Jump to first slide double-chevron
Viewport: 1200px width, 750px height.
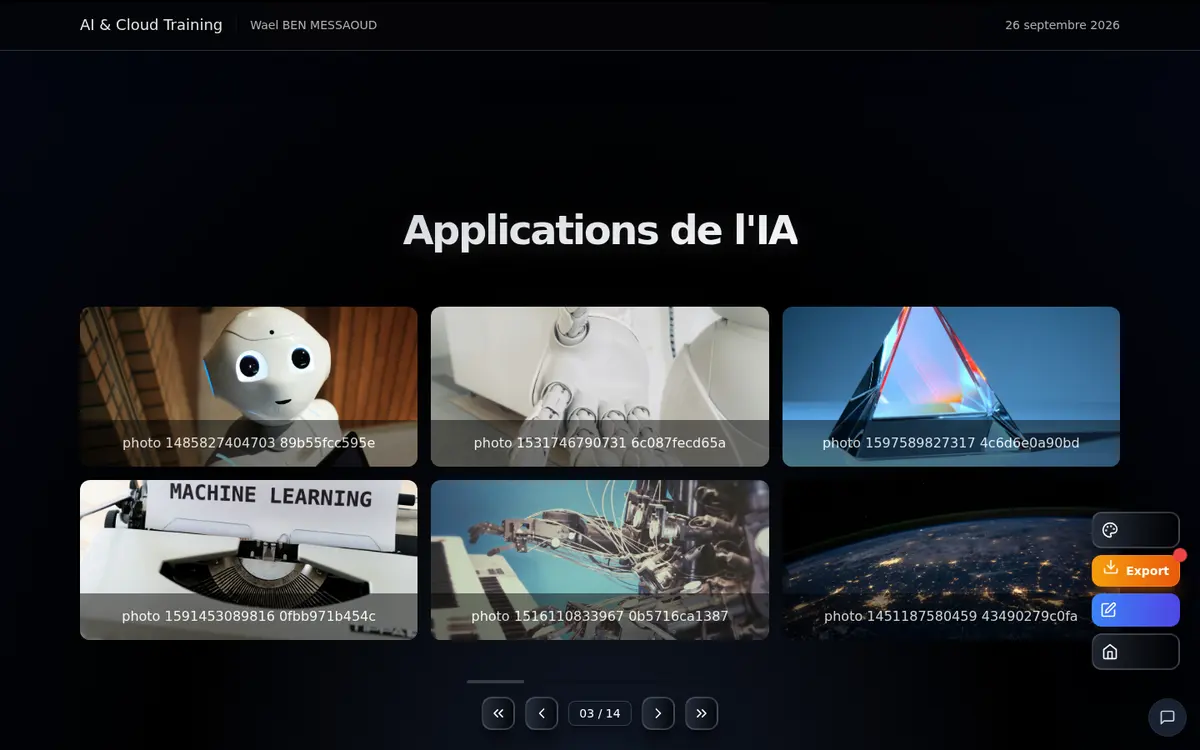(498, 713)
